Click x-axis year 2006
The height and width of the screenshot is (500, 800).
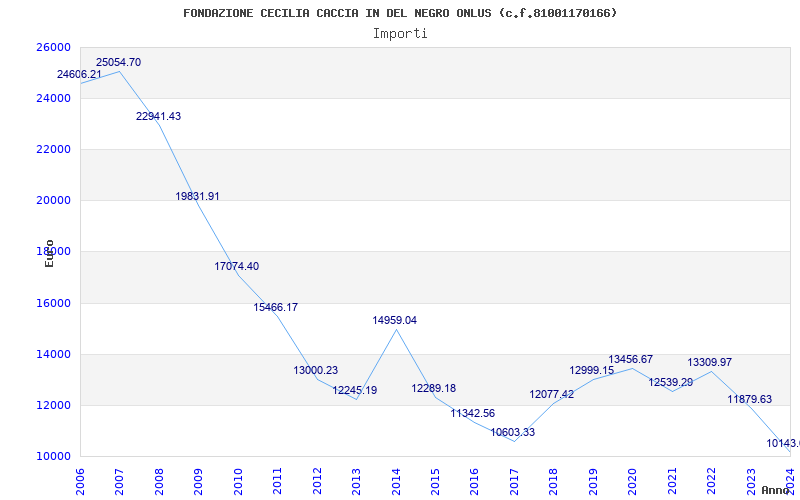point(80,482)
